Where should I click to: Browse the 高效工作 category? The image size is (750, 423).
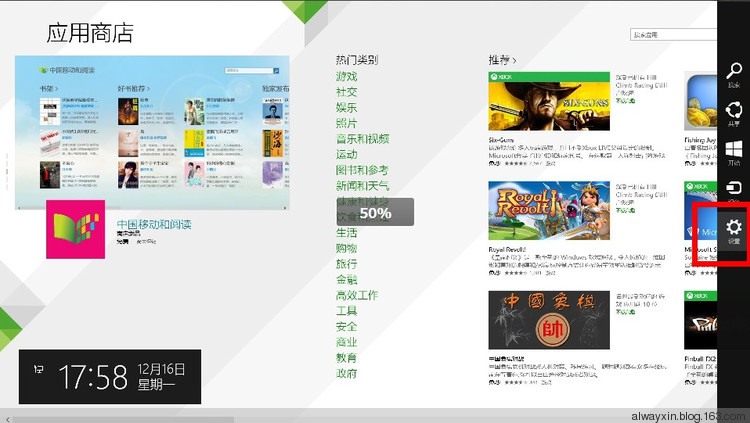tap(357, 295)
